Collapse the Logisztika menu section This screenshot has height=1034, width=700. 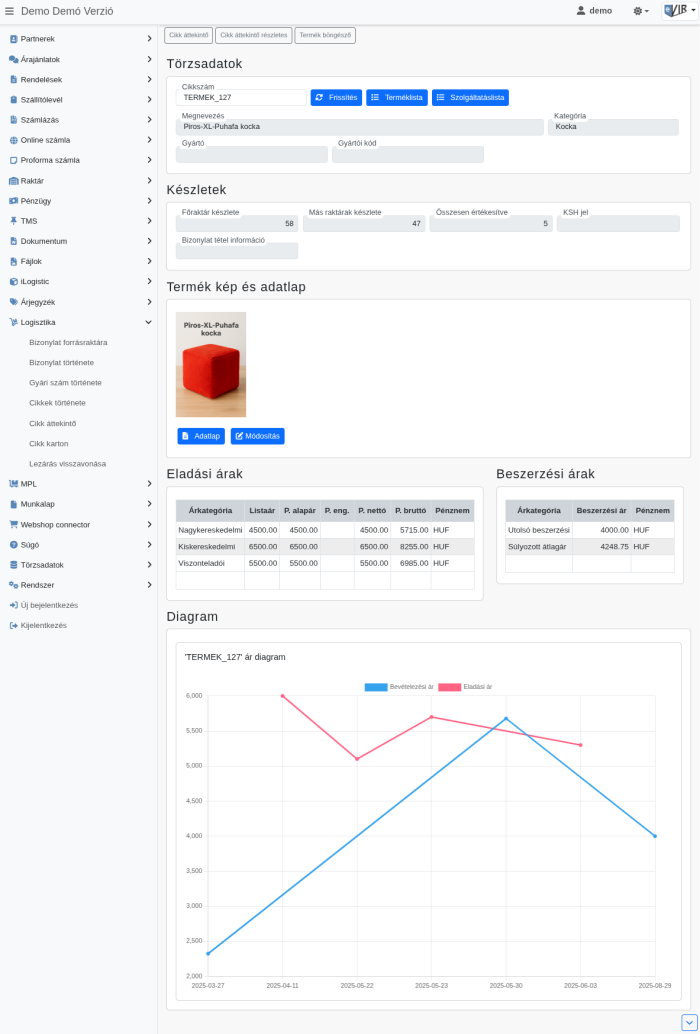148,322
